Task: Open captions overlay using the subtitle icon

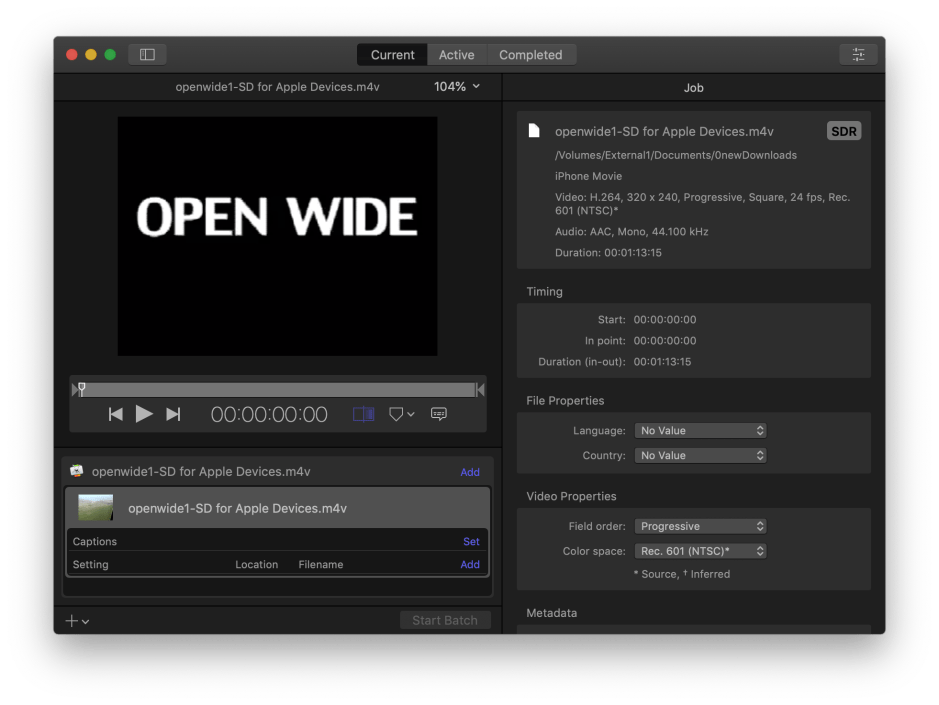Action: click(438, 413)
